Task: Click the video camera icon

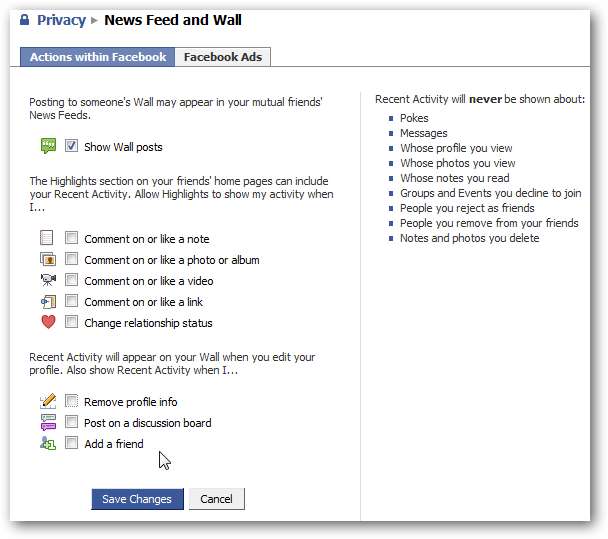Action: coord(47,280)
